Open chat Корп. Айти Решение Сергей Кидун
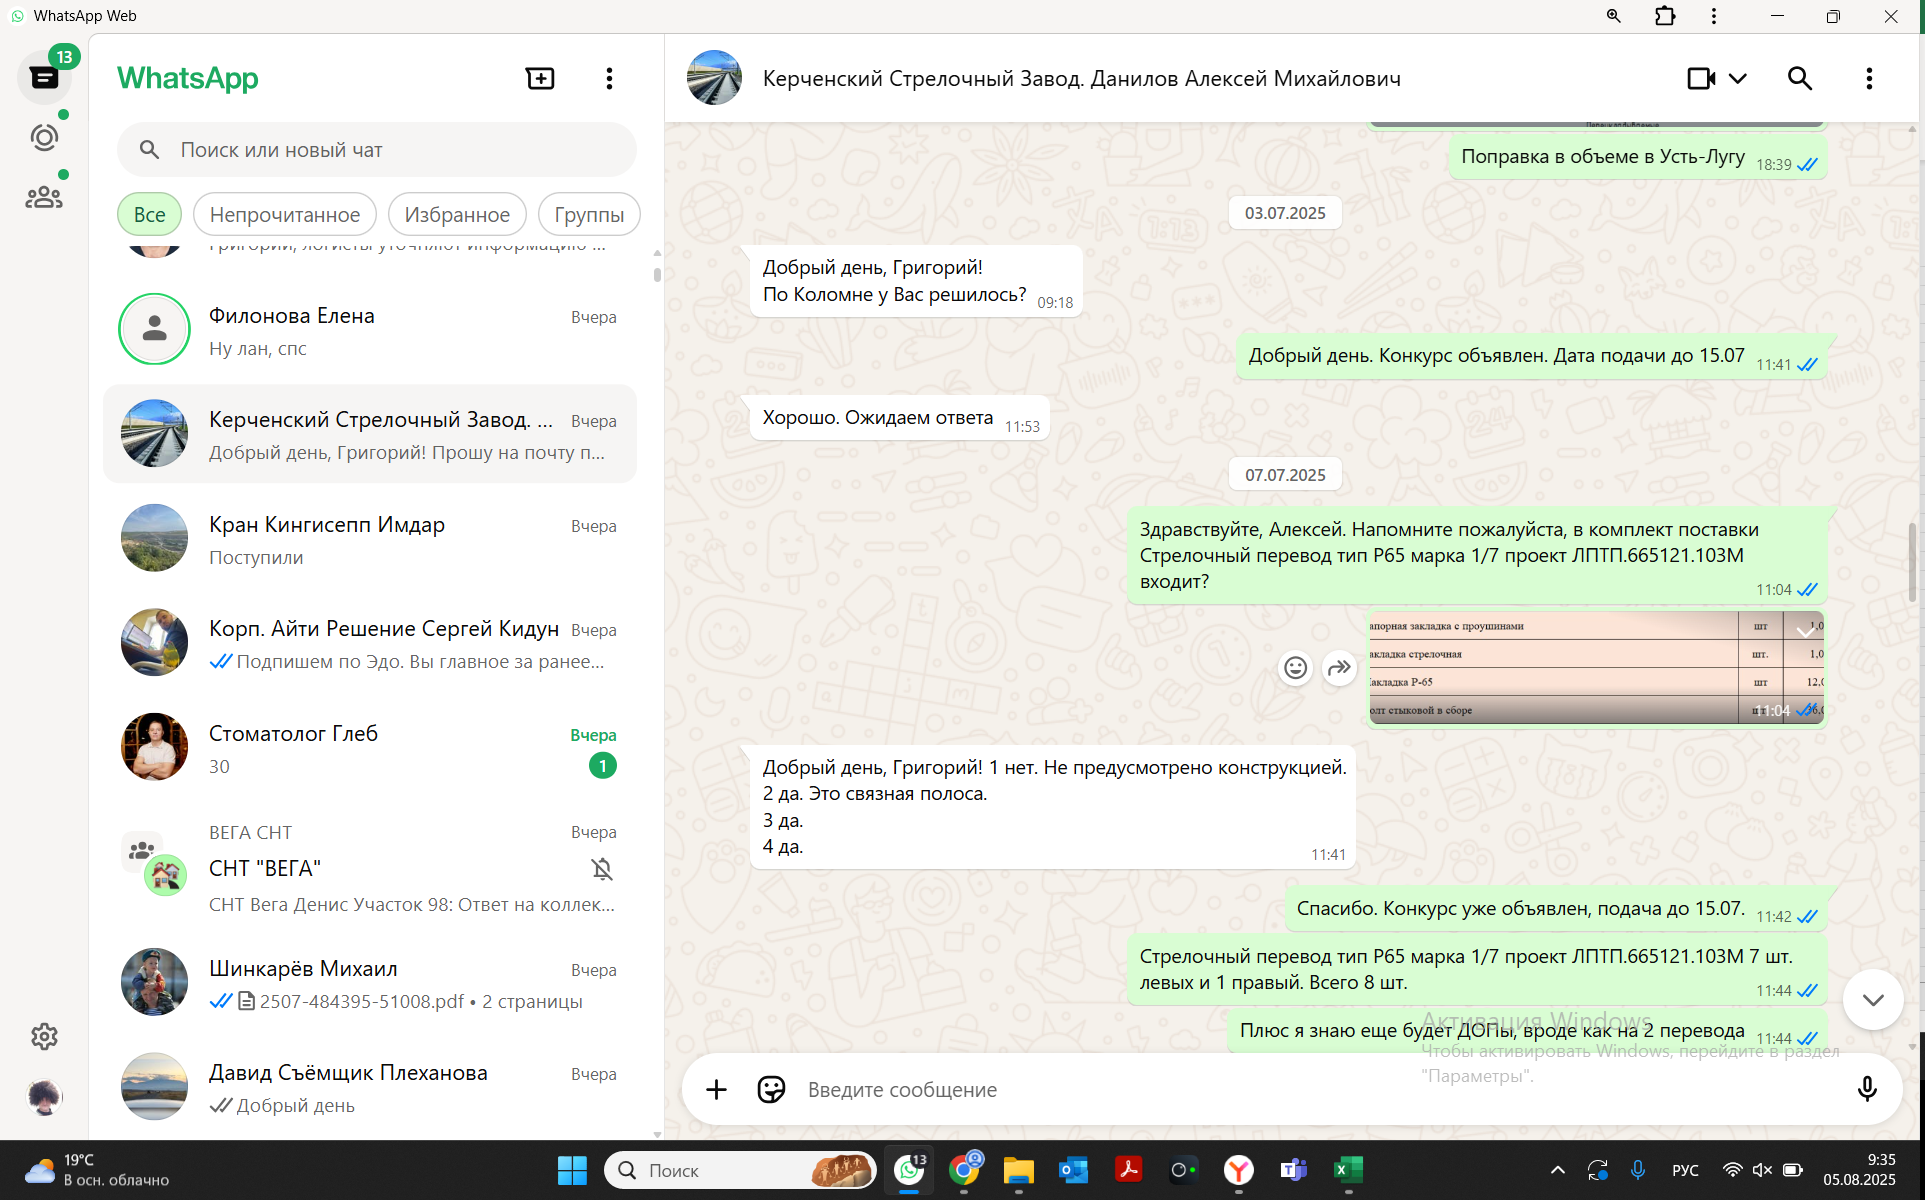The width and height of the screenshot is (1925, 1200). pyautogui.click(x=370, y=643)
